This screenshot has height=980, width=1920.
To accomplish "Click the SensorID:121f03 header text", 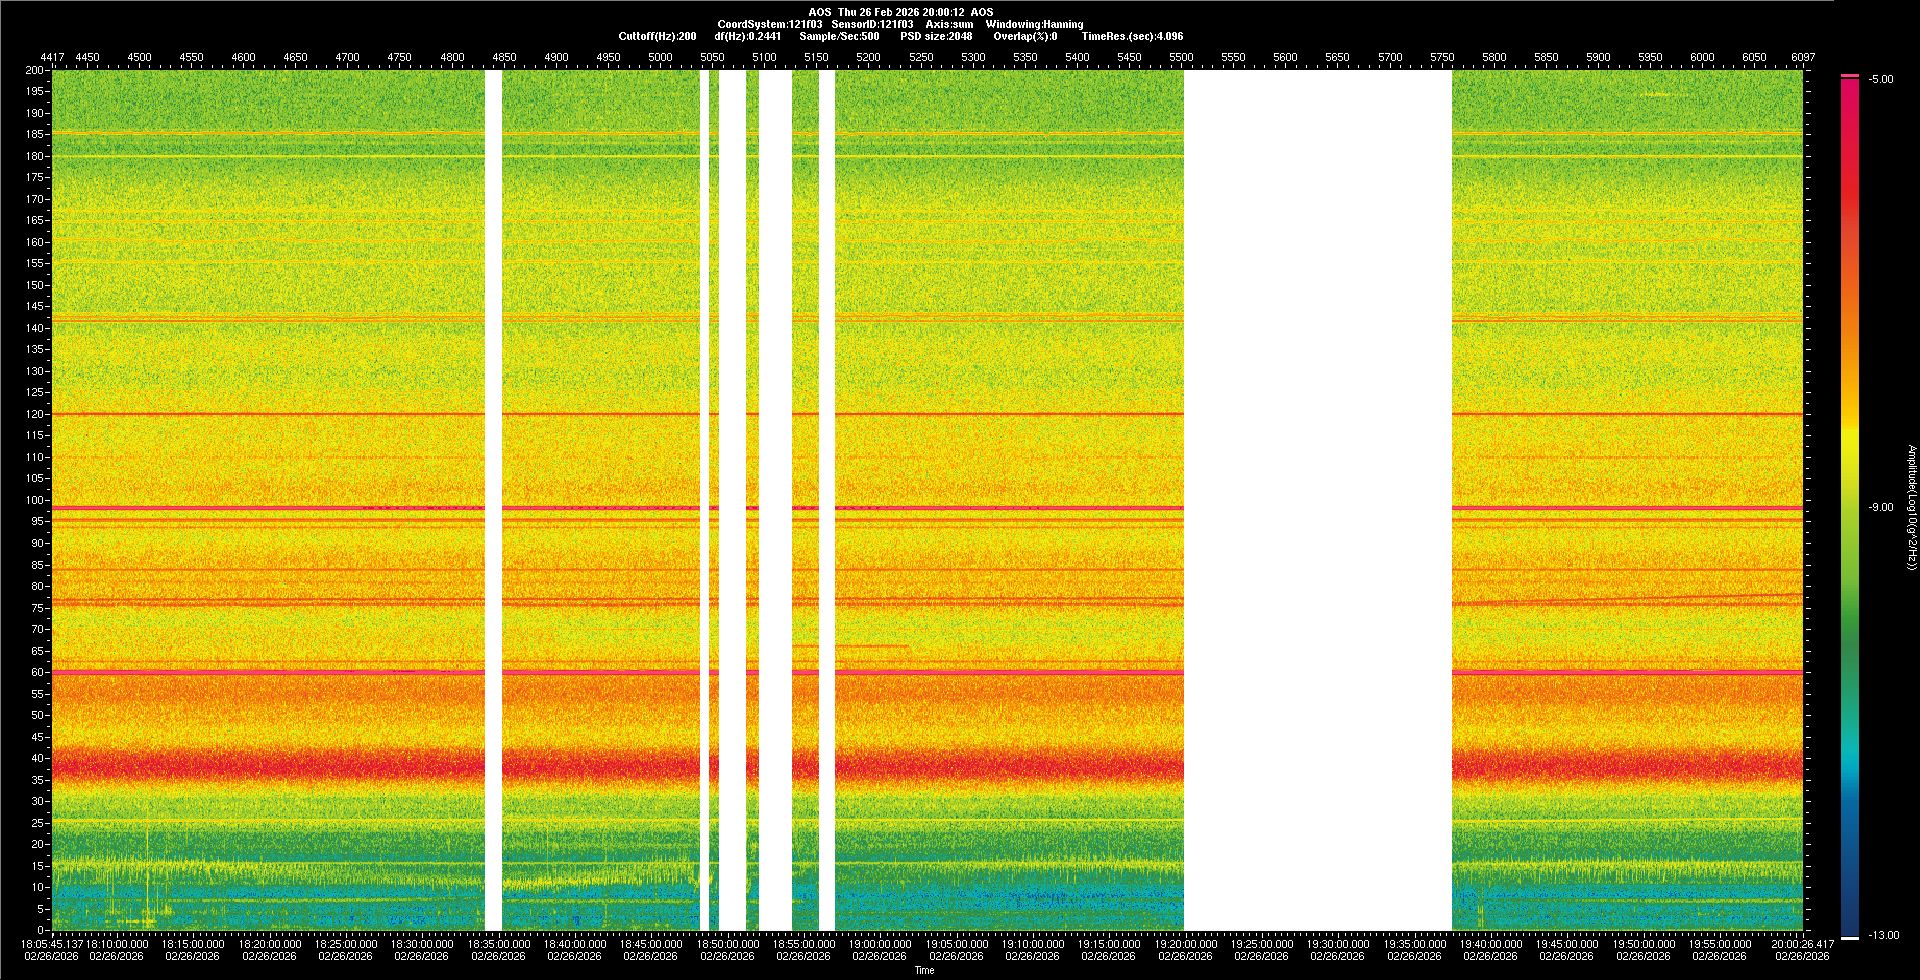I will point(872,24).
